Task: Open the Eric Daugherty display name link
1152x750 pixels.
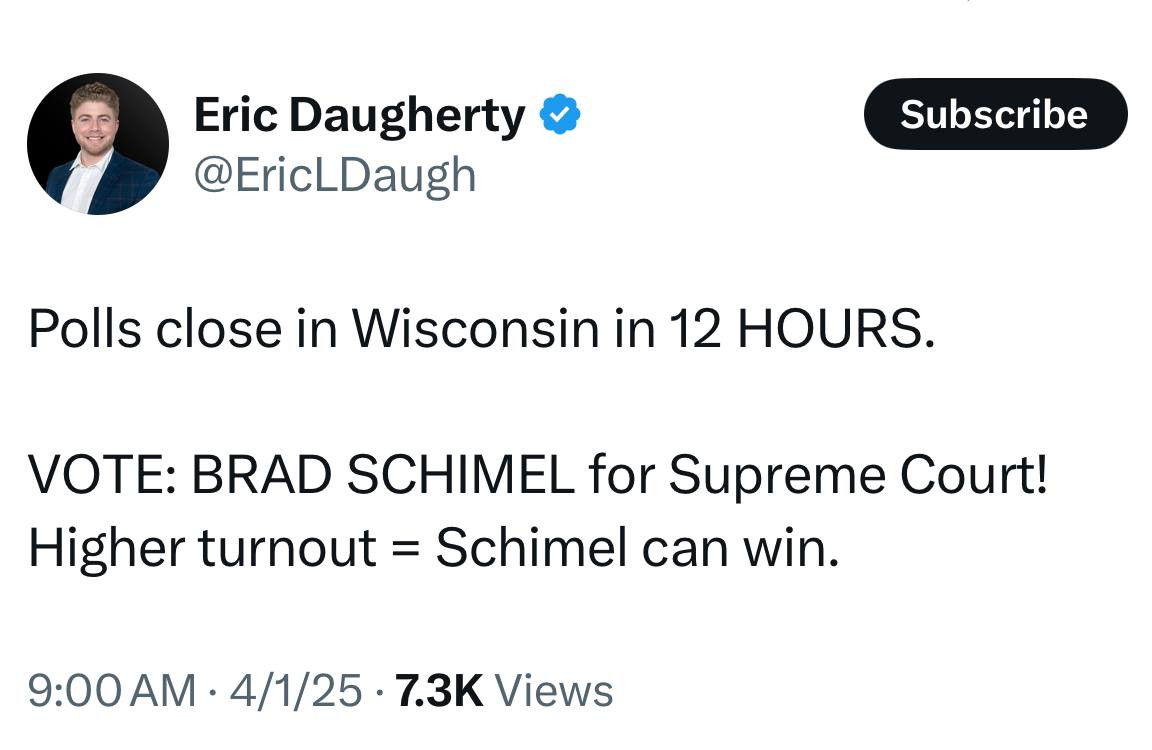Action: pos(358,117)
